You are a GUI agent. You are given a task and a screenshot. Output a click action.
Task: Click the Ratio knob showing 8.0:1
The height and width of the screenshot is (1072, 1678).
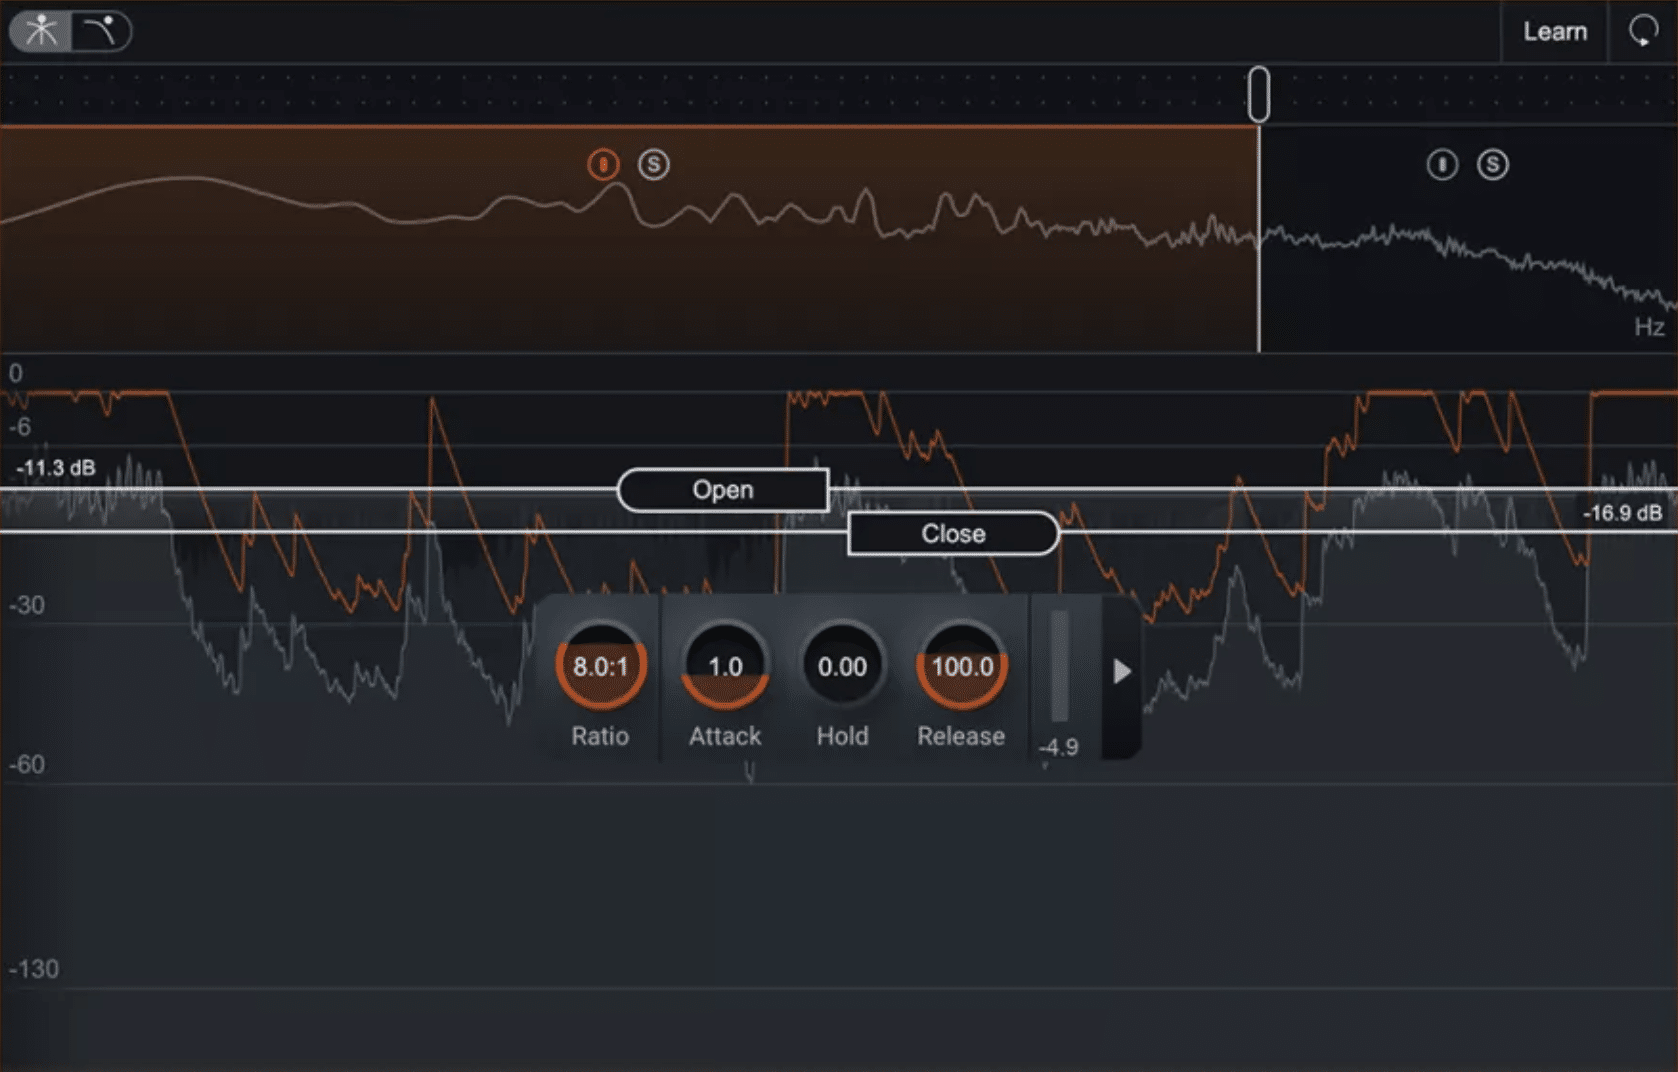coord(601,666)
